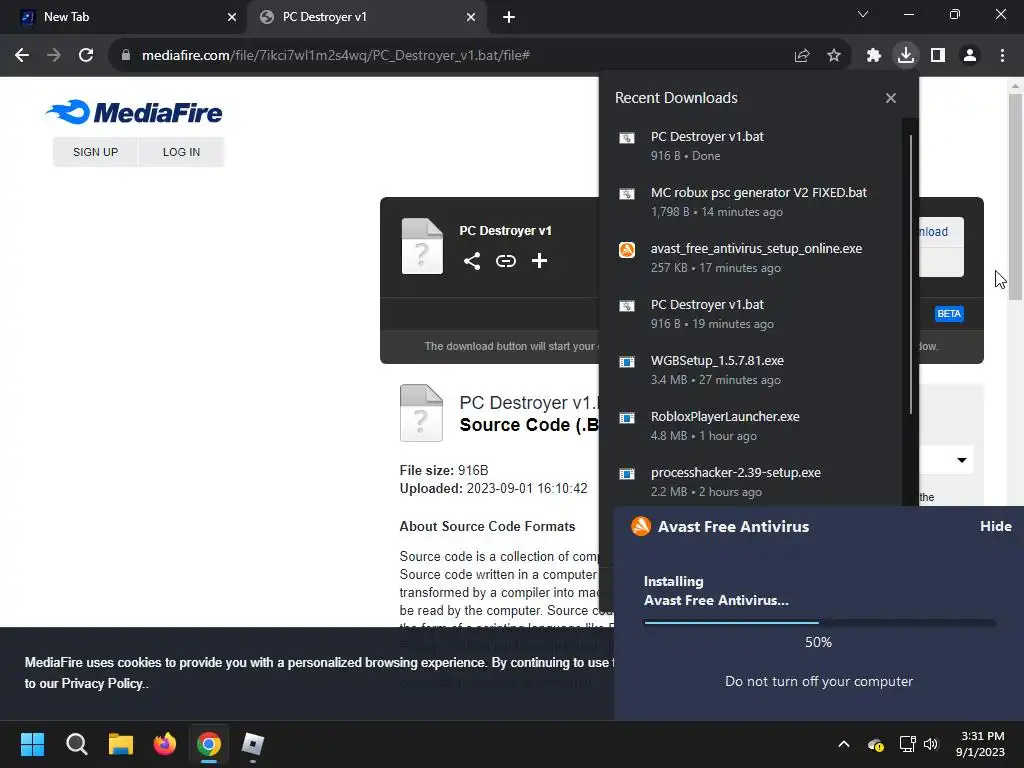The image size is (1024, 768).
Task: Click the RobloxPlayerLauncher.exe file icon
Action: (627, 418)
